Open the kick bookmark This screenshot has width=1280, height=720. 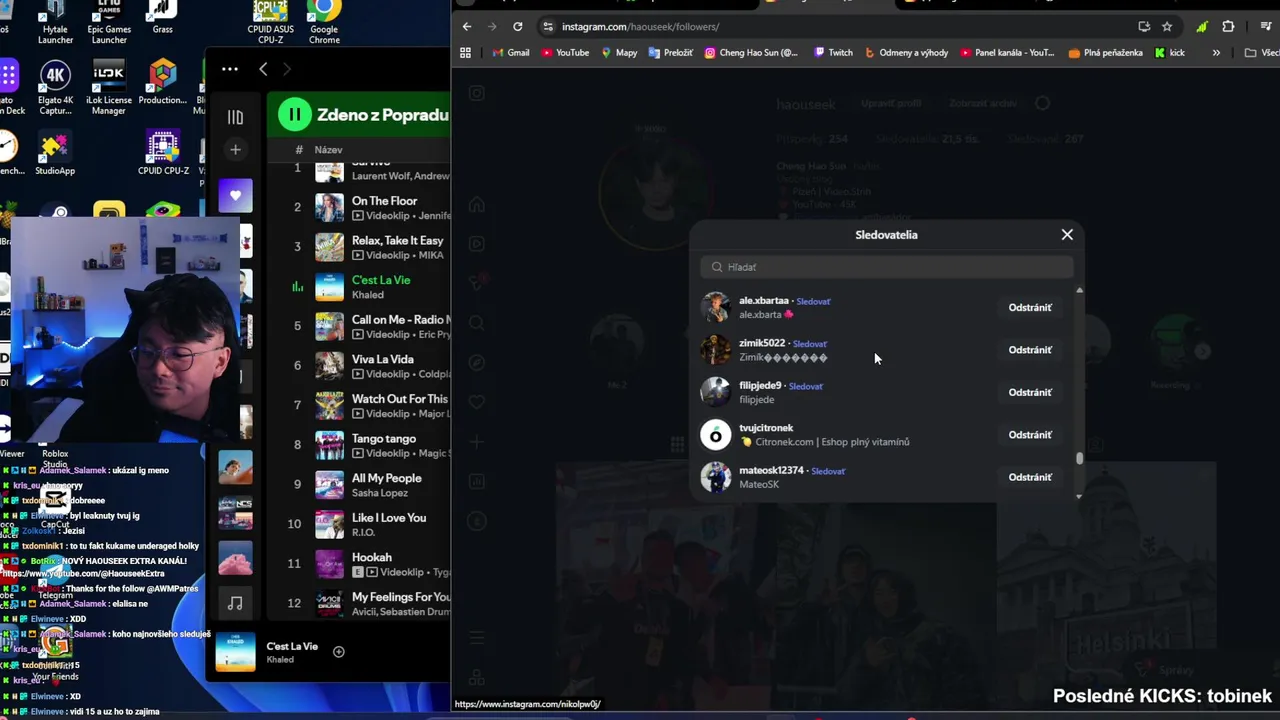click(x=1170, y=53)
